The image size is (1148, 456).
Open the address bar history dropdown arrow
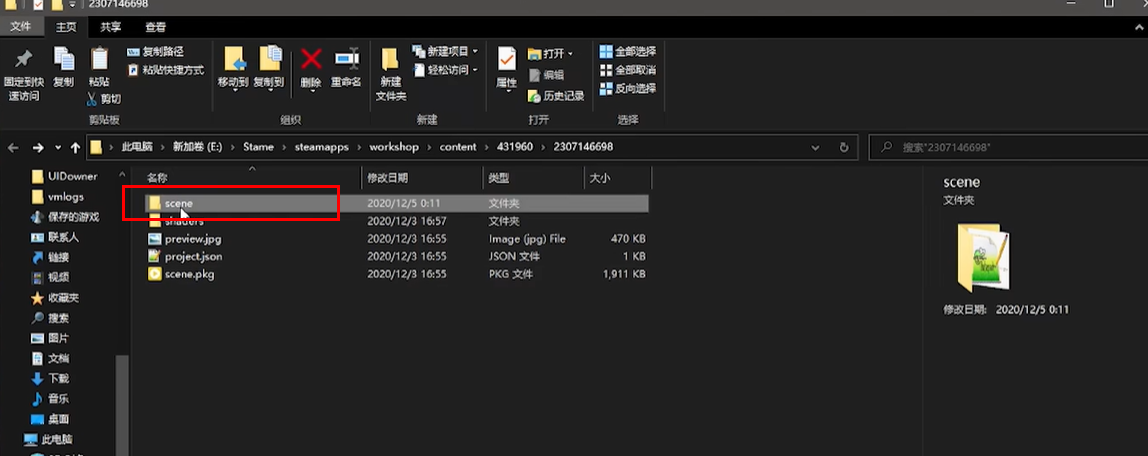tap(820, 147)
